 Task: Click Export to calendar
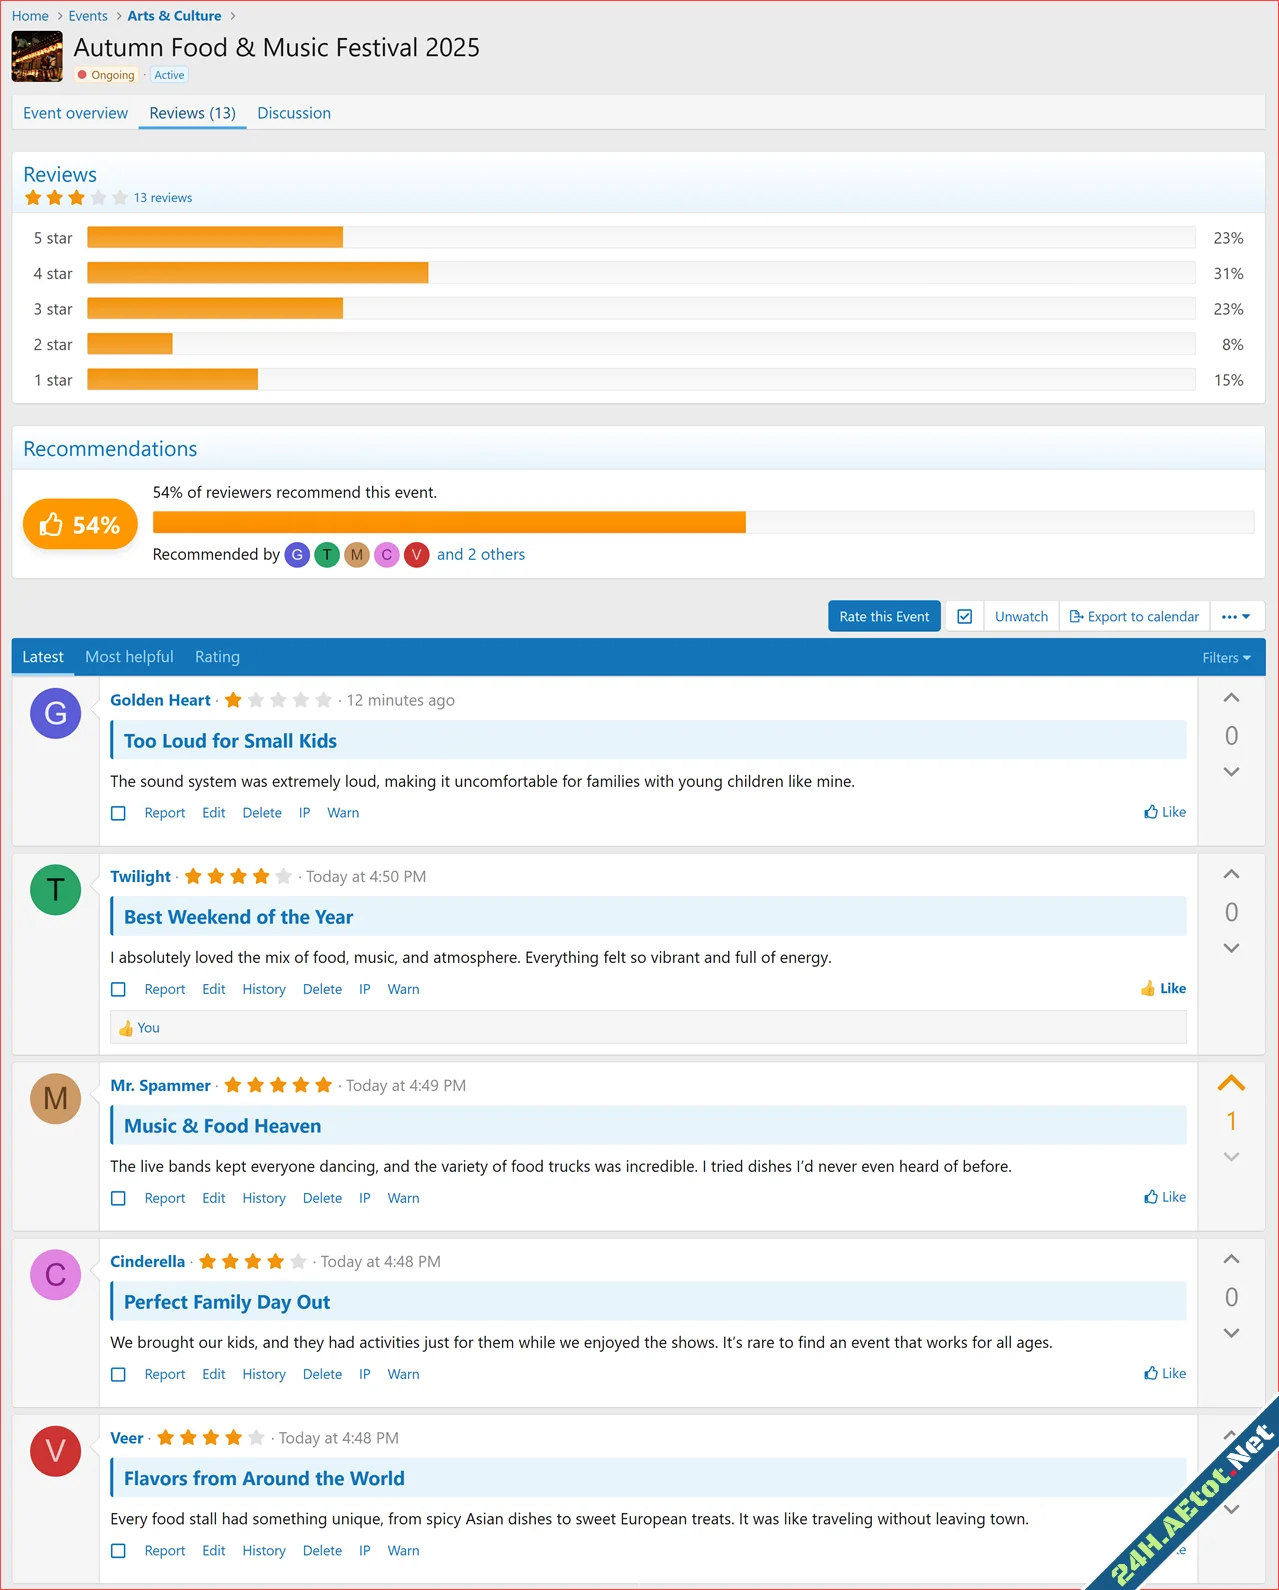(1134, 616)
